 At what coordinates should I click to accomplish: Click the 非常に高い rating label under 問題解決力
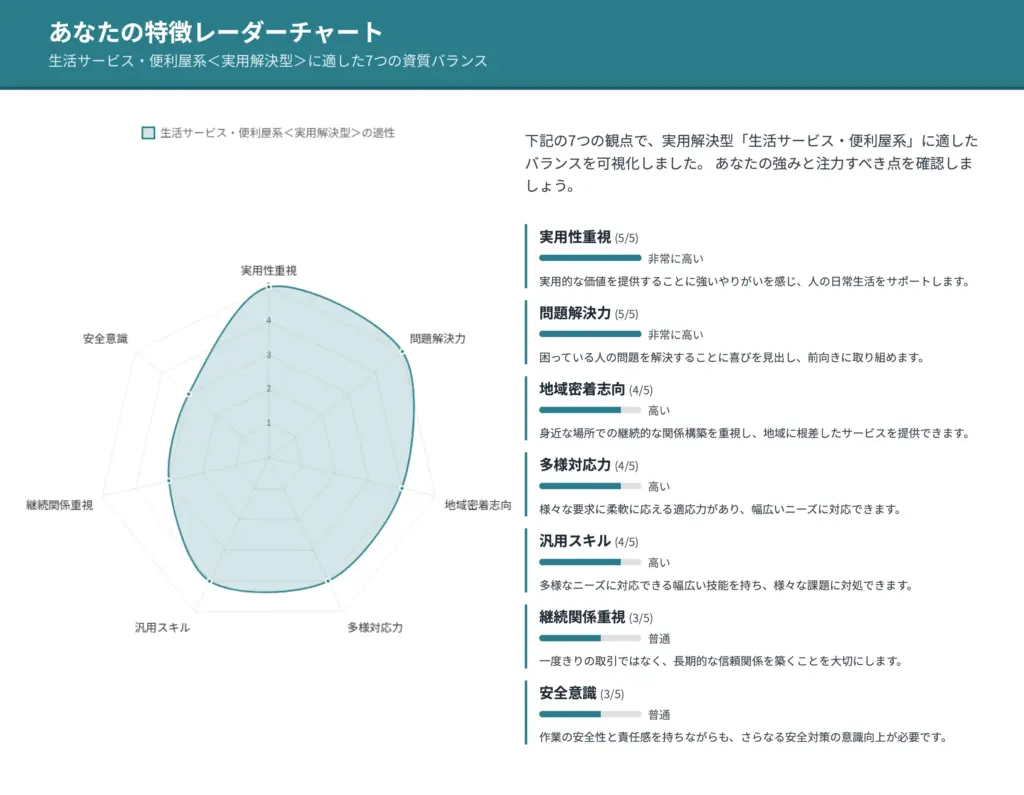pos(677,334)
